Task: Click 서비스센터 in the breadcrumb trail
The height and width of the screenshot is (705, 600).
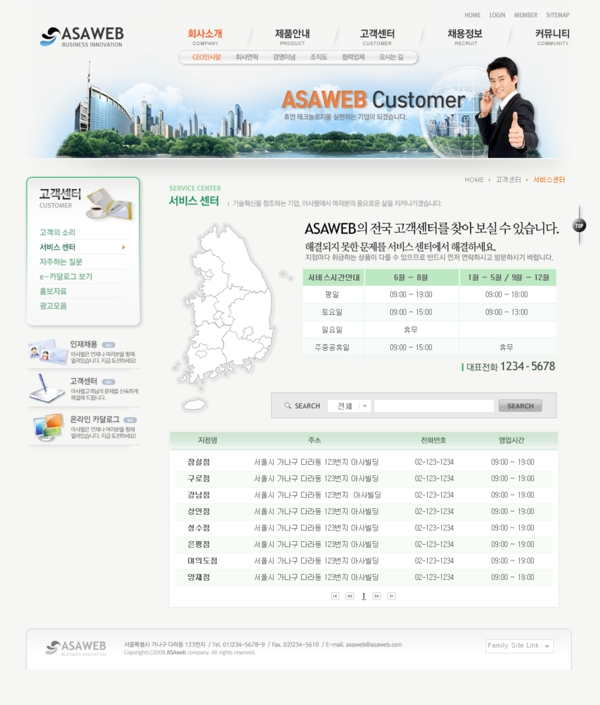Action: 549,179
